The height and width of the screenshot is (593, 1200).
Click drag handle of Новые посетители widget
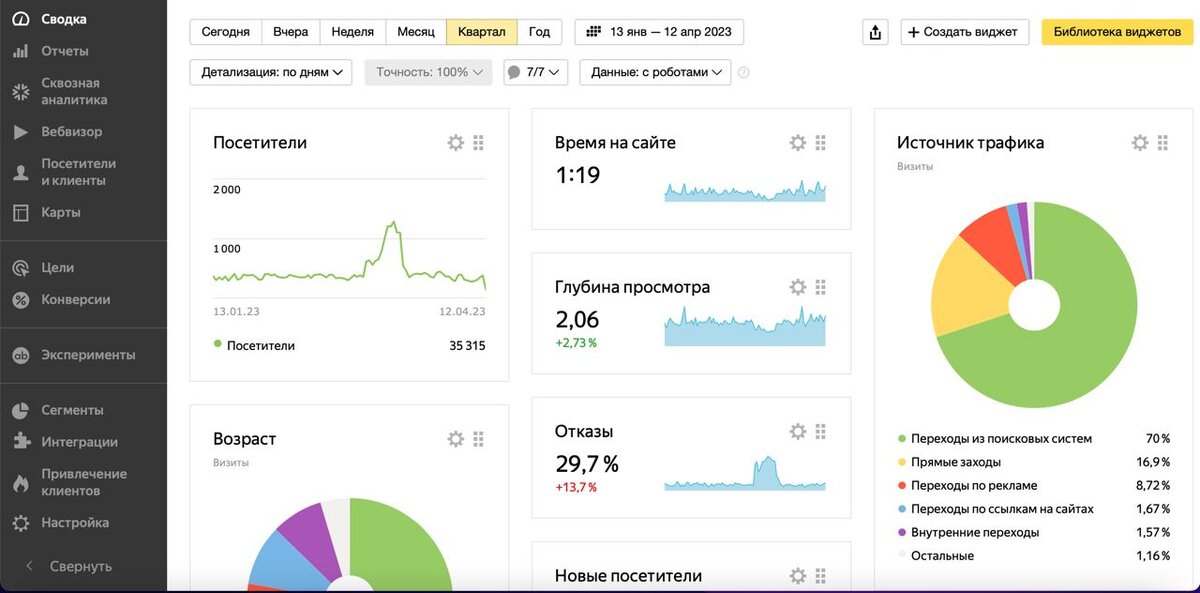click(x=821, y=576)
